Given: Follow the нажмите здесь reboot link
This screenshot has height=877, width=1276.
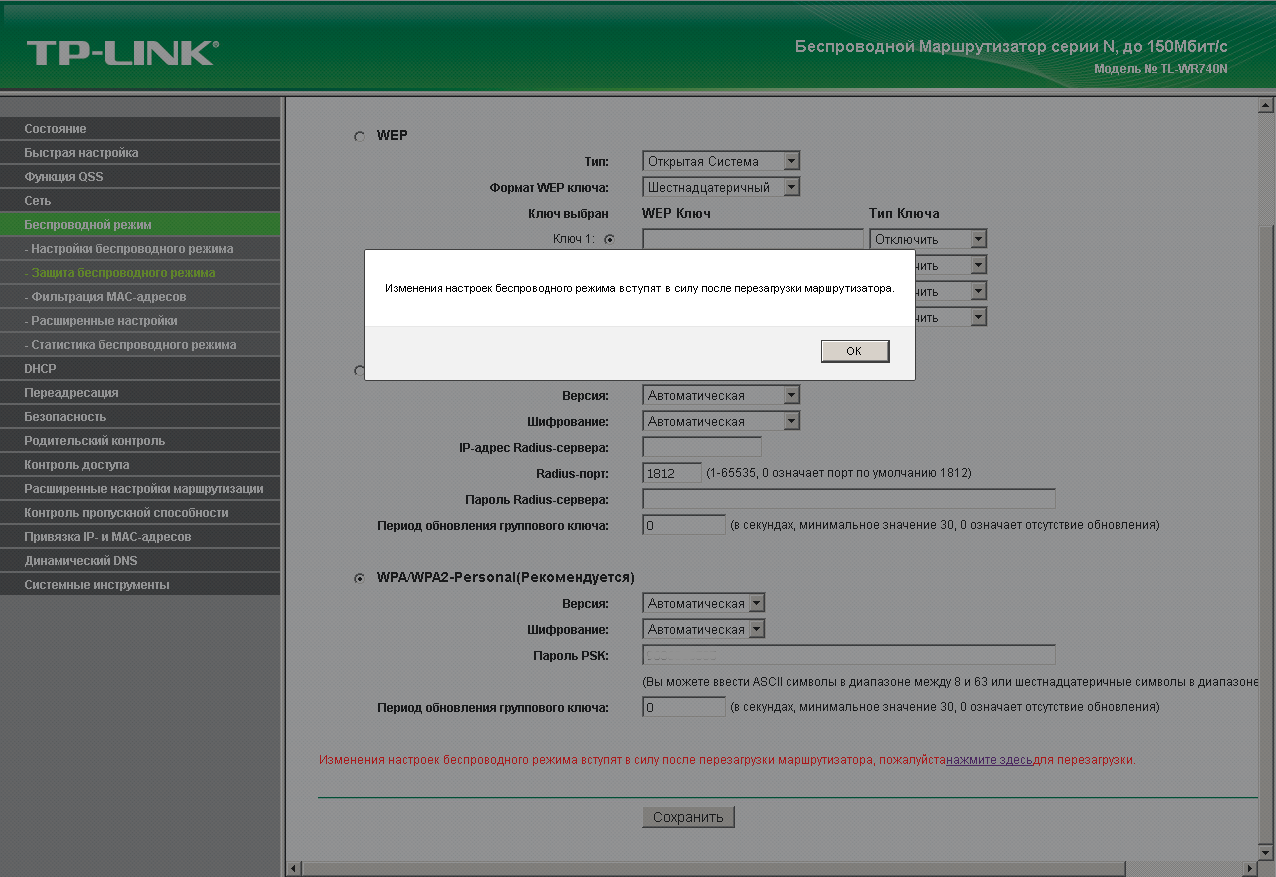Looking at the screenshot, I should pos(990,760).
